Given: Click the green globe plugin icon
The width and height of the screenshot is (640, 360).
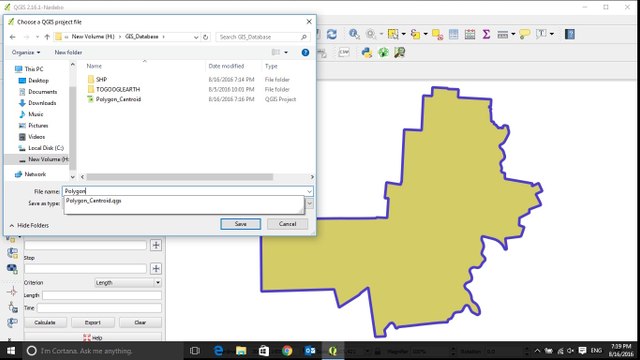Looking at the screenshot, I should tap(383, 52).
